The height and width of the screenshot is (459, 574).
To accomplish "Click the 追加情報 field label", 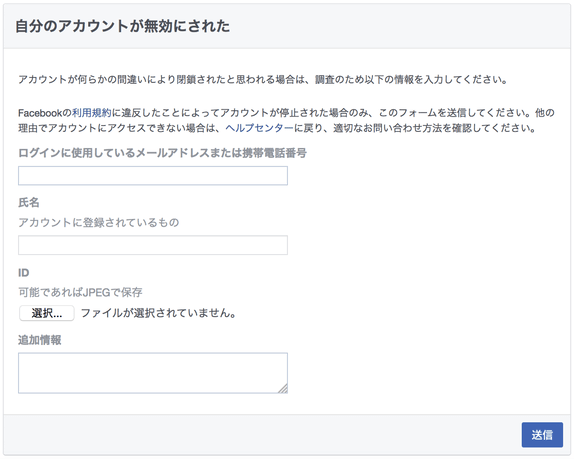I will pyautogui.click(x=40, y=340).
